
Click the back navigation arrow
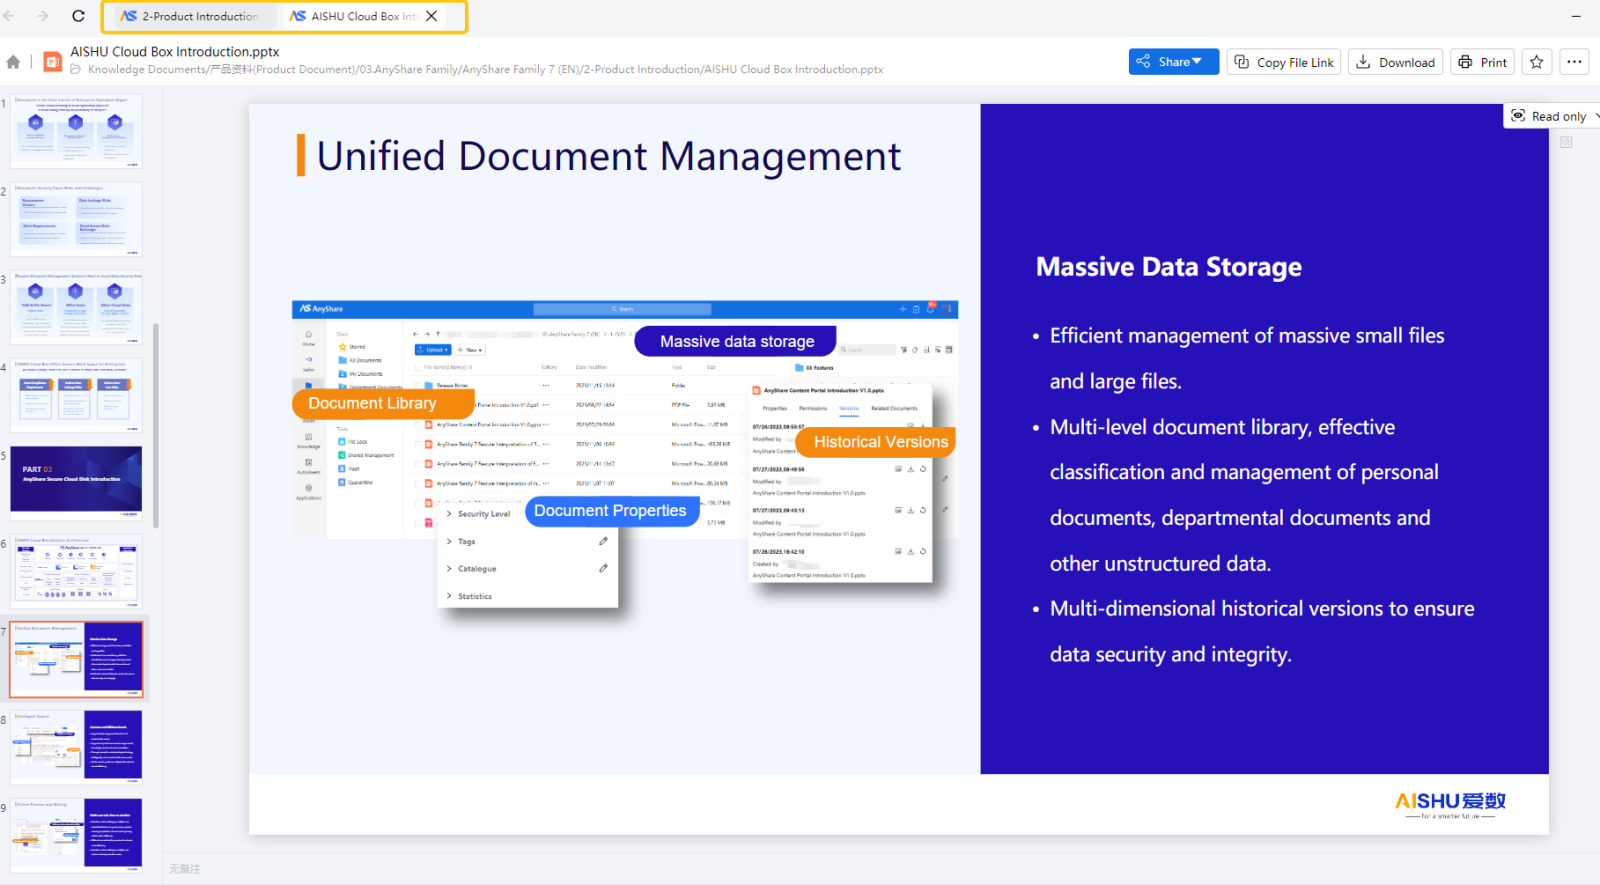tap(9, 16)
